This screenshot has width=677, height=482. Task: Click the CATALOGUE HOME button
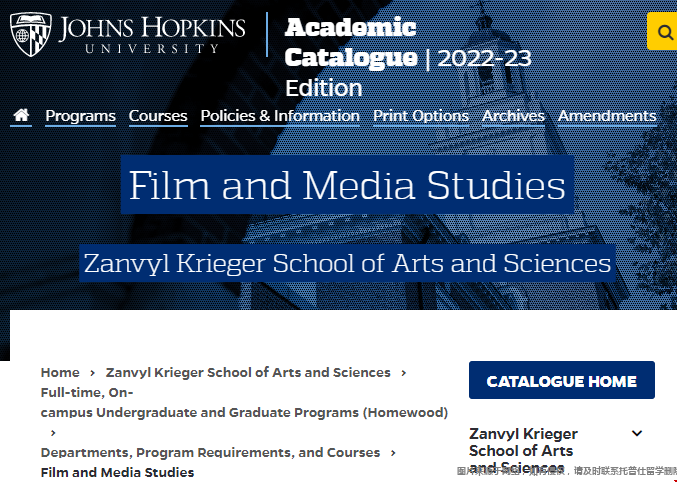pos(562,380)
